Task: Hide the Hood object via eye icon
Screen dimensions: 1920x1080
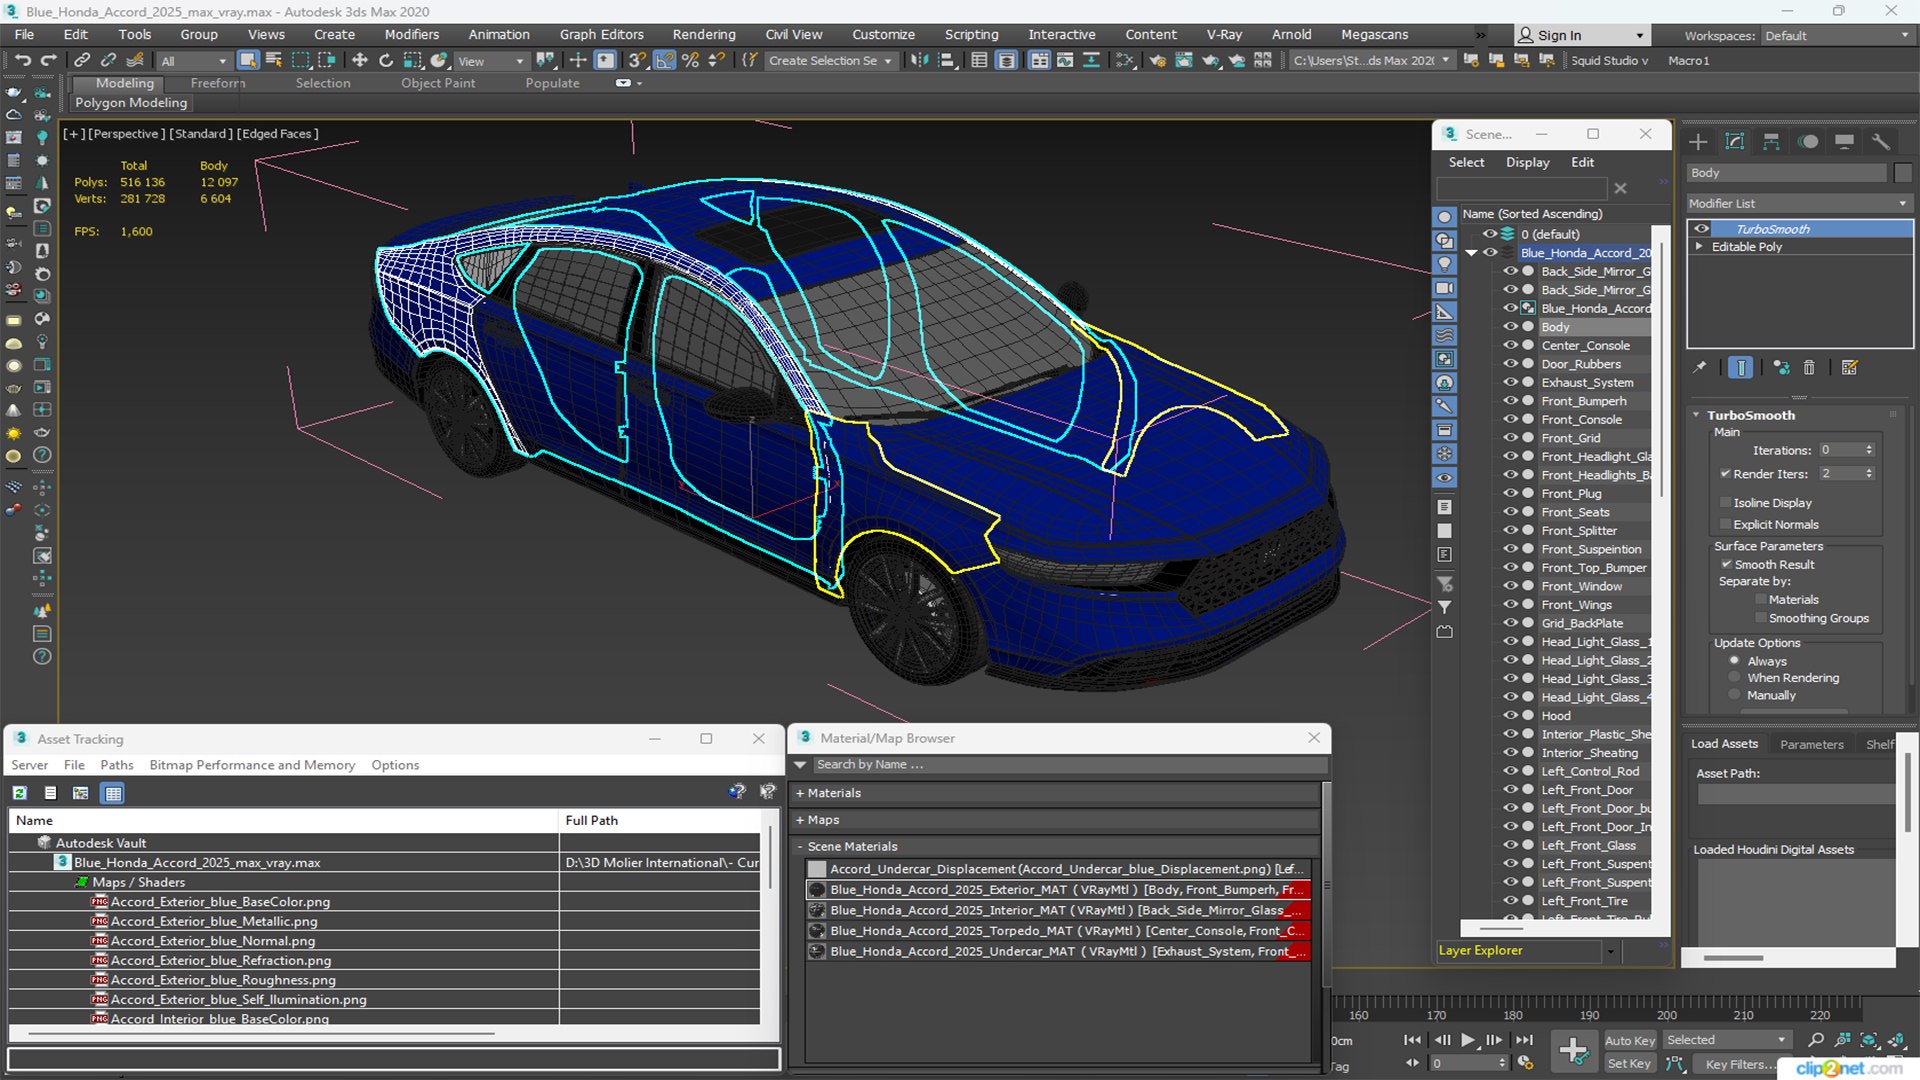Action: pyautogui.click(x=1510, y=716)
